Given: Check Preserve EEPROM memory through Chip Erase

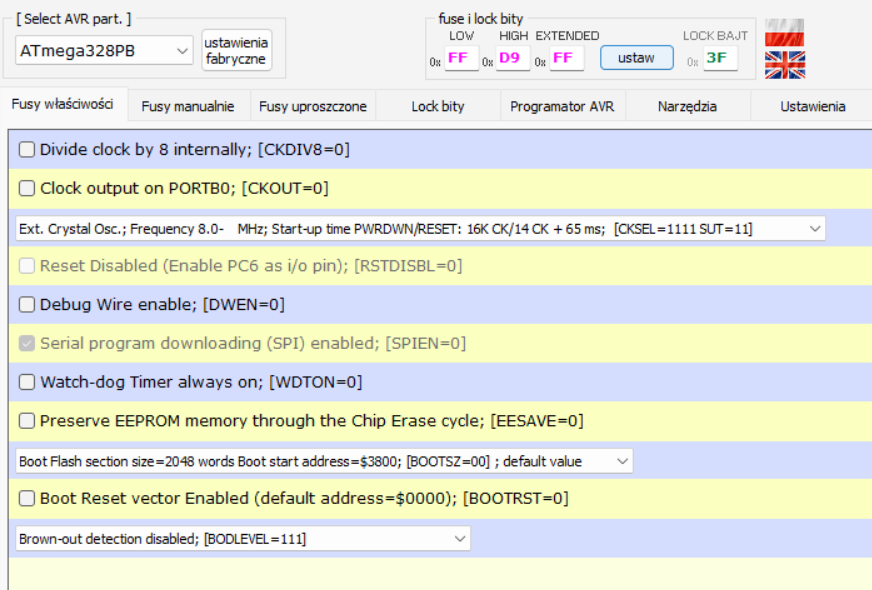Looking at the screenshot, I should click(x=27, y=421).
